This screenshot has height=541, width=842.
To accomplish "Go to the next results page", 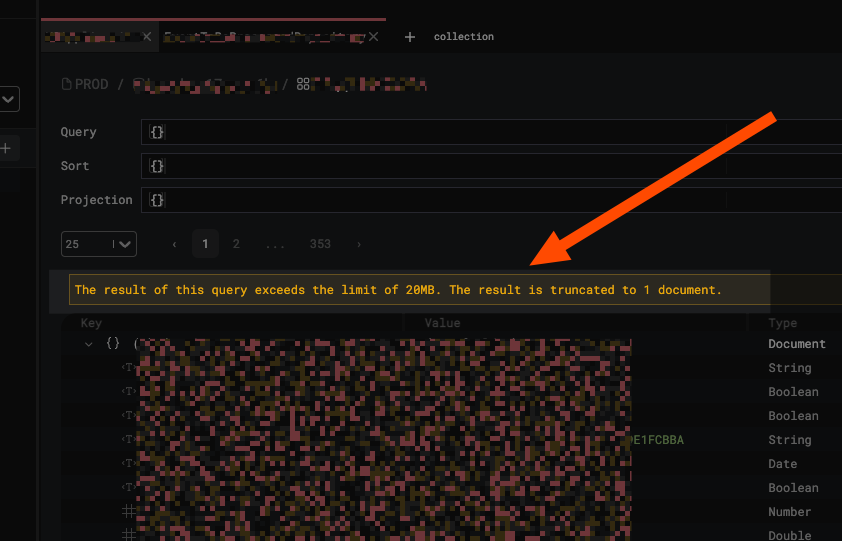I will (359, 244).
